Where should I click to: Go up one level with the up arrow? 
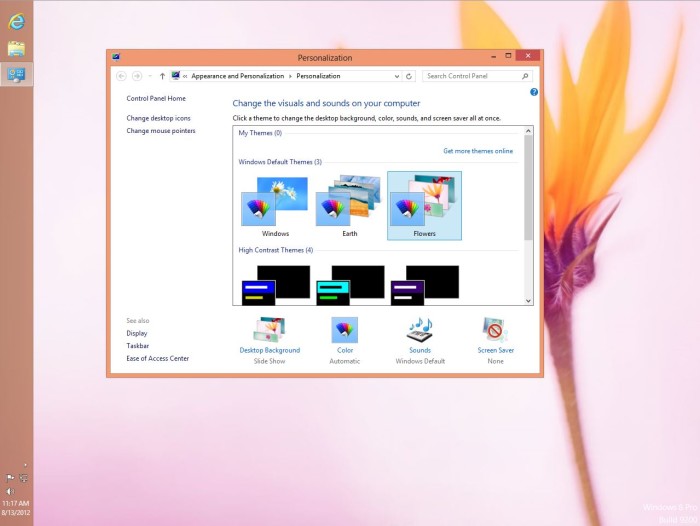pos(162,76)
